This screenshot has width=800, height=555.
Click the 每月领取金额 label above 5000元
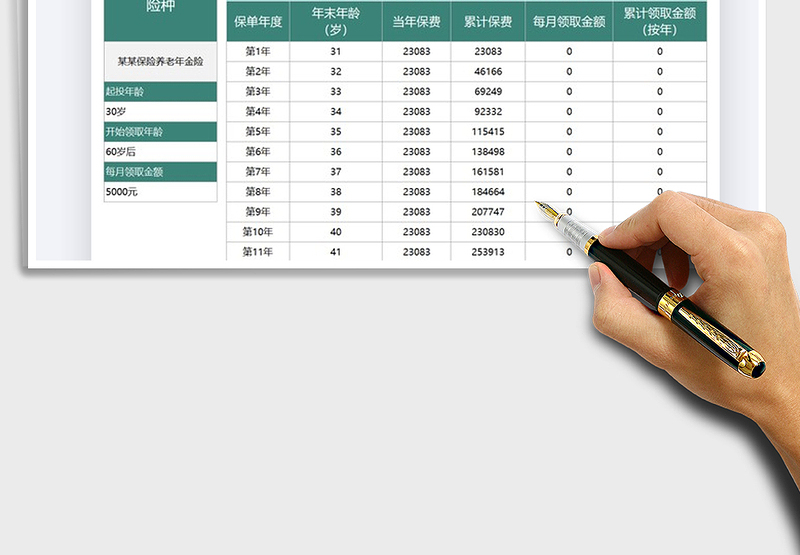[x=161, y=172]
